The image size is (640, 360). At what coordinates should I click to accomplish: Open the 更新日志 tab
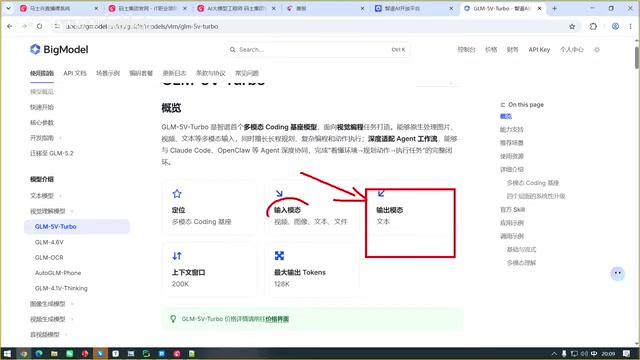tap(174, 73)
